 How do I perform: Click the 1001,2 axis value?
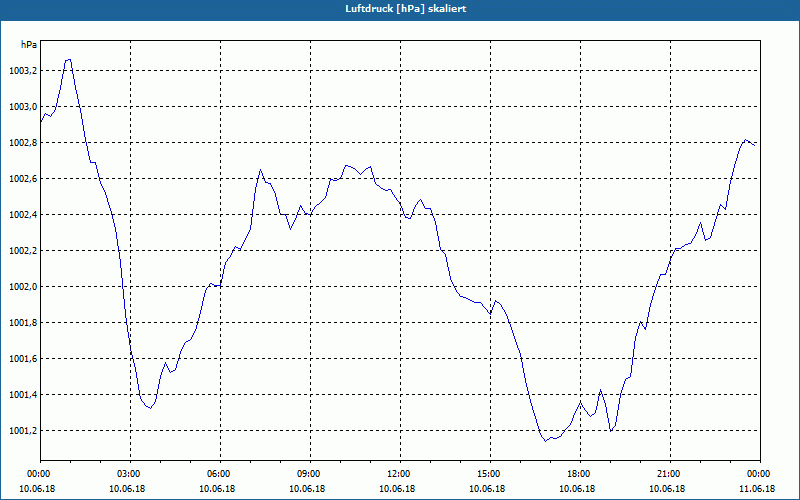[x=23, y=431]
